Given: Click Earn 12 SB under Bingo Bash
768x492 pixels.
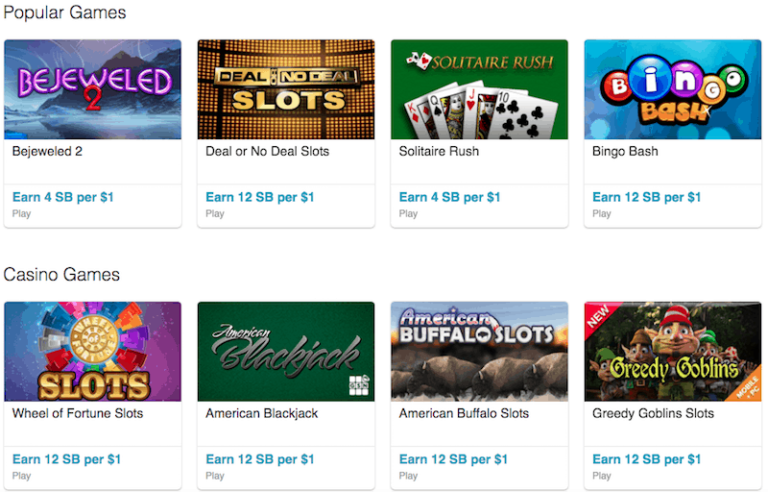Looking at the screenshot, I should tap(647, 197).
